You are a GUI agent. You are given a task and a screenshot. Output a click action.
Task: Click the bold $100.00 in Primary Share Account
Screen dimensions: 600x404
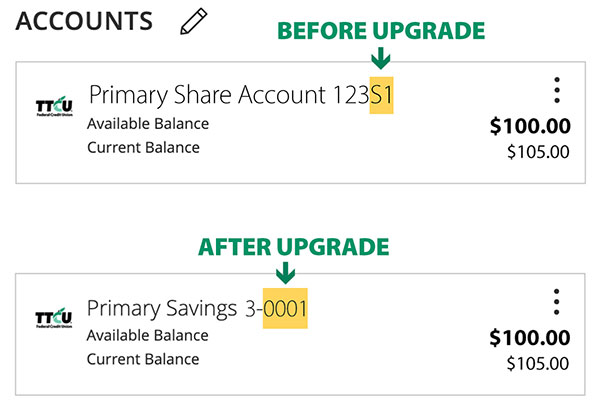[530, 126]
